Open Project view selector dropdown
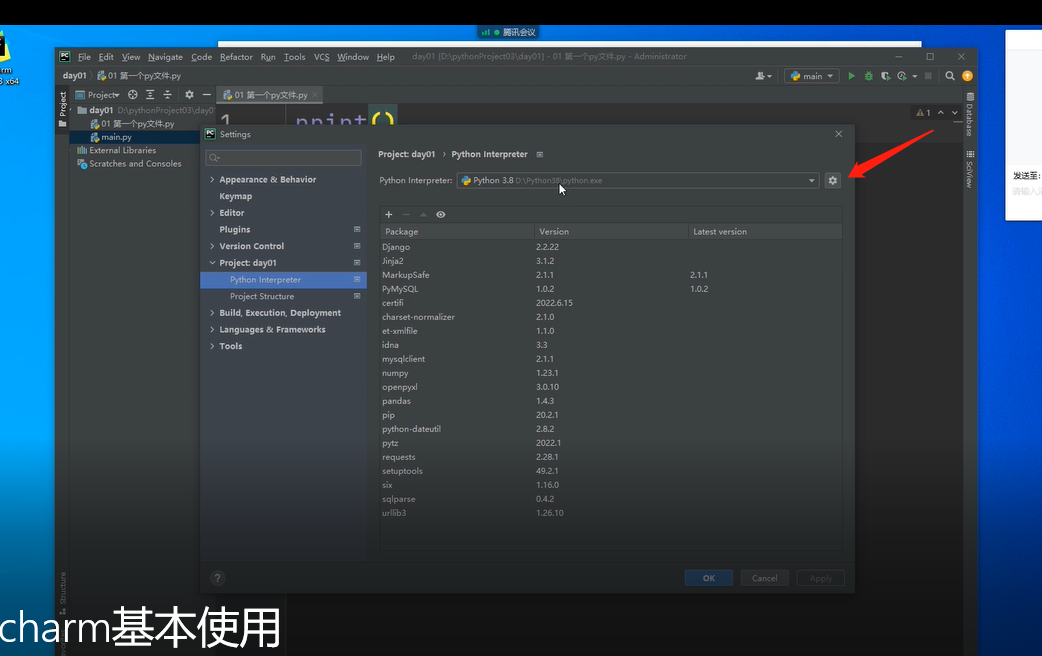The width and height of the screenshot is (1042, 656). pos(98,94)
